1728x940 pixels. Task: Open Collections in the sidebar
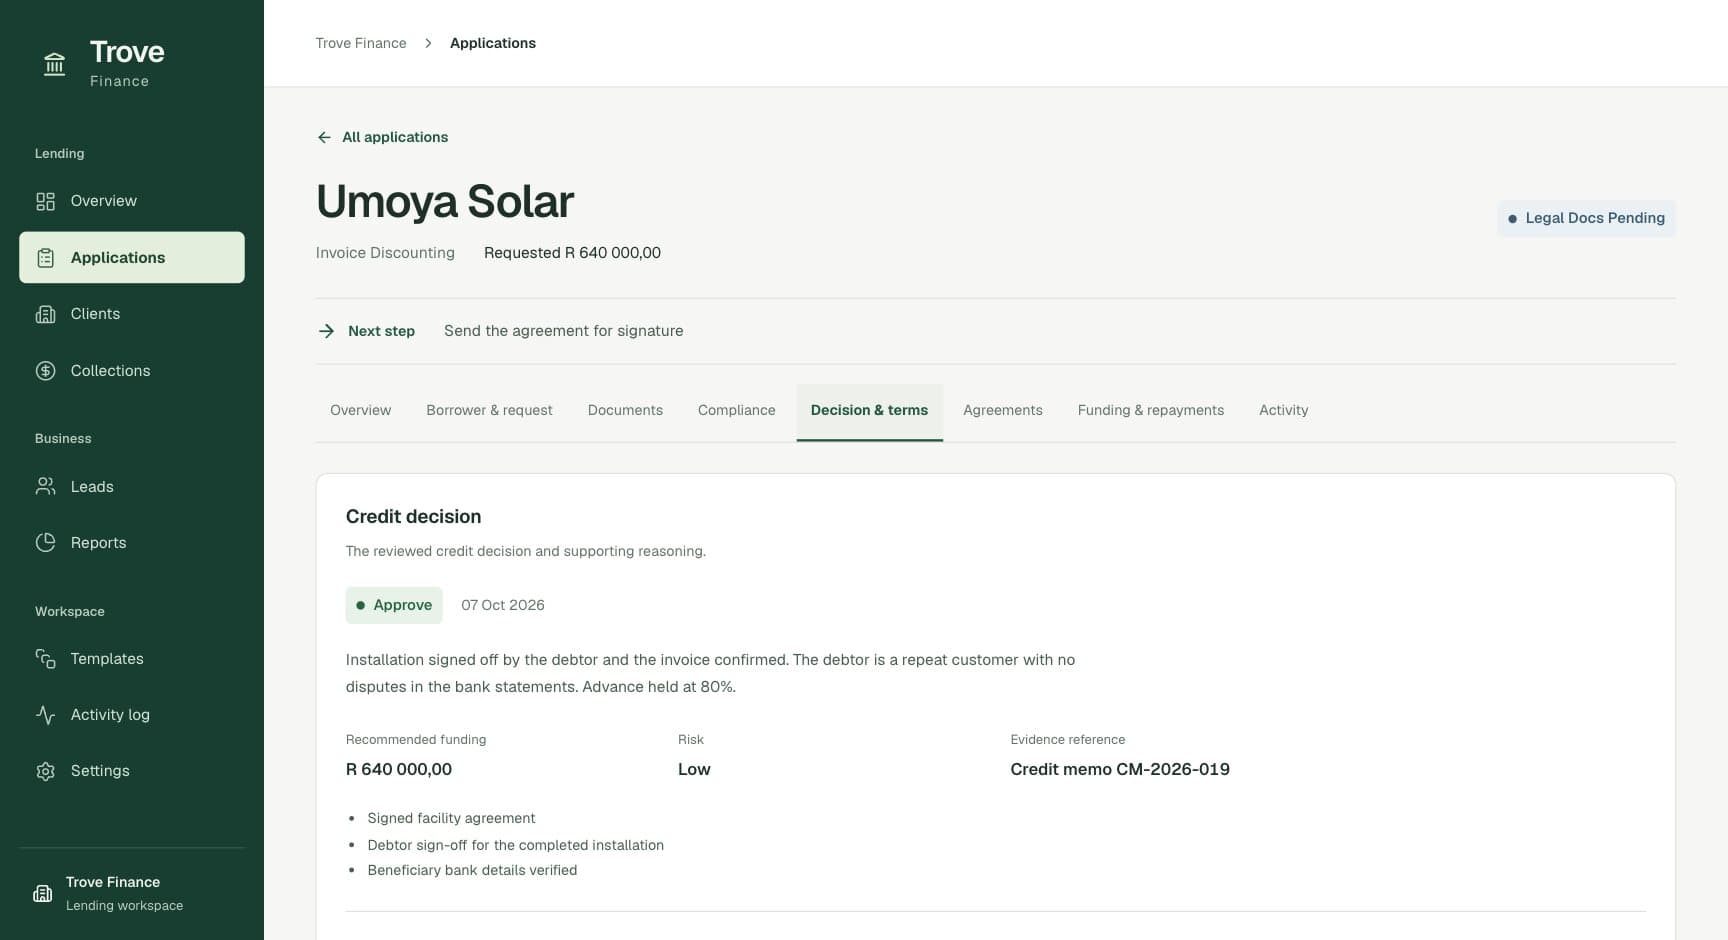click(x=132, y=371)
